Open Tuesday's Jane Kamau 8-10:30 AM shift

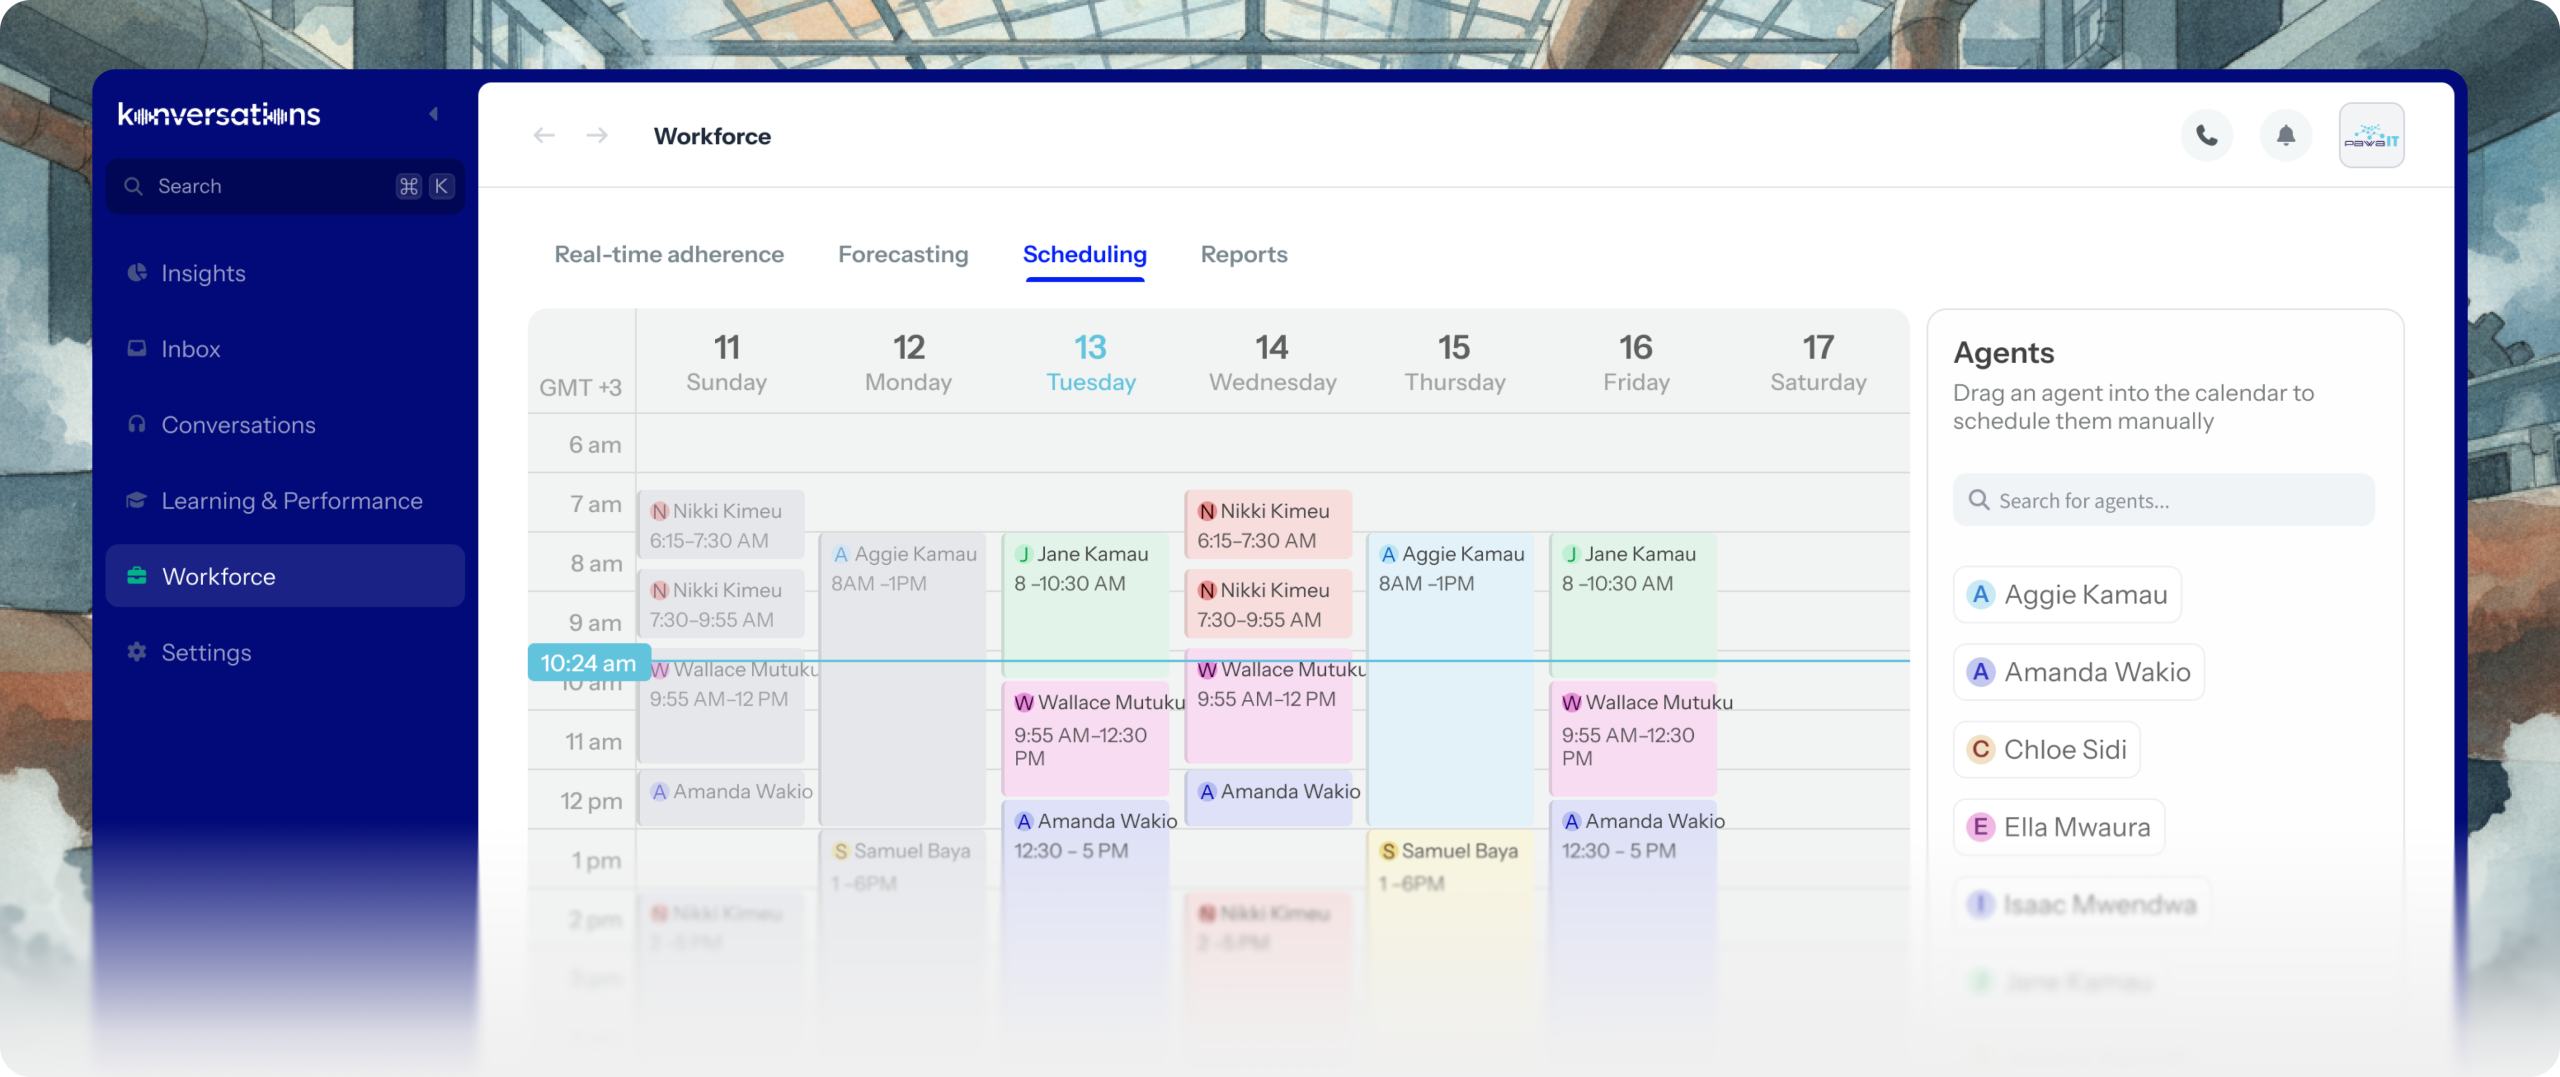coord(1084,600)
